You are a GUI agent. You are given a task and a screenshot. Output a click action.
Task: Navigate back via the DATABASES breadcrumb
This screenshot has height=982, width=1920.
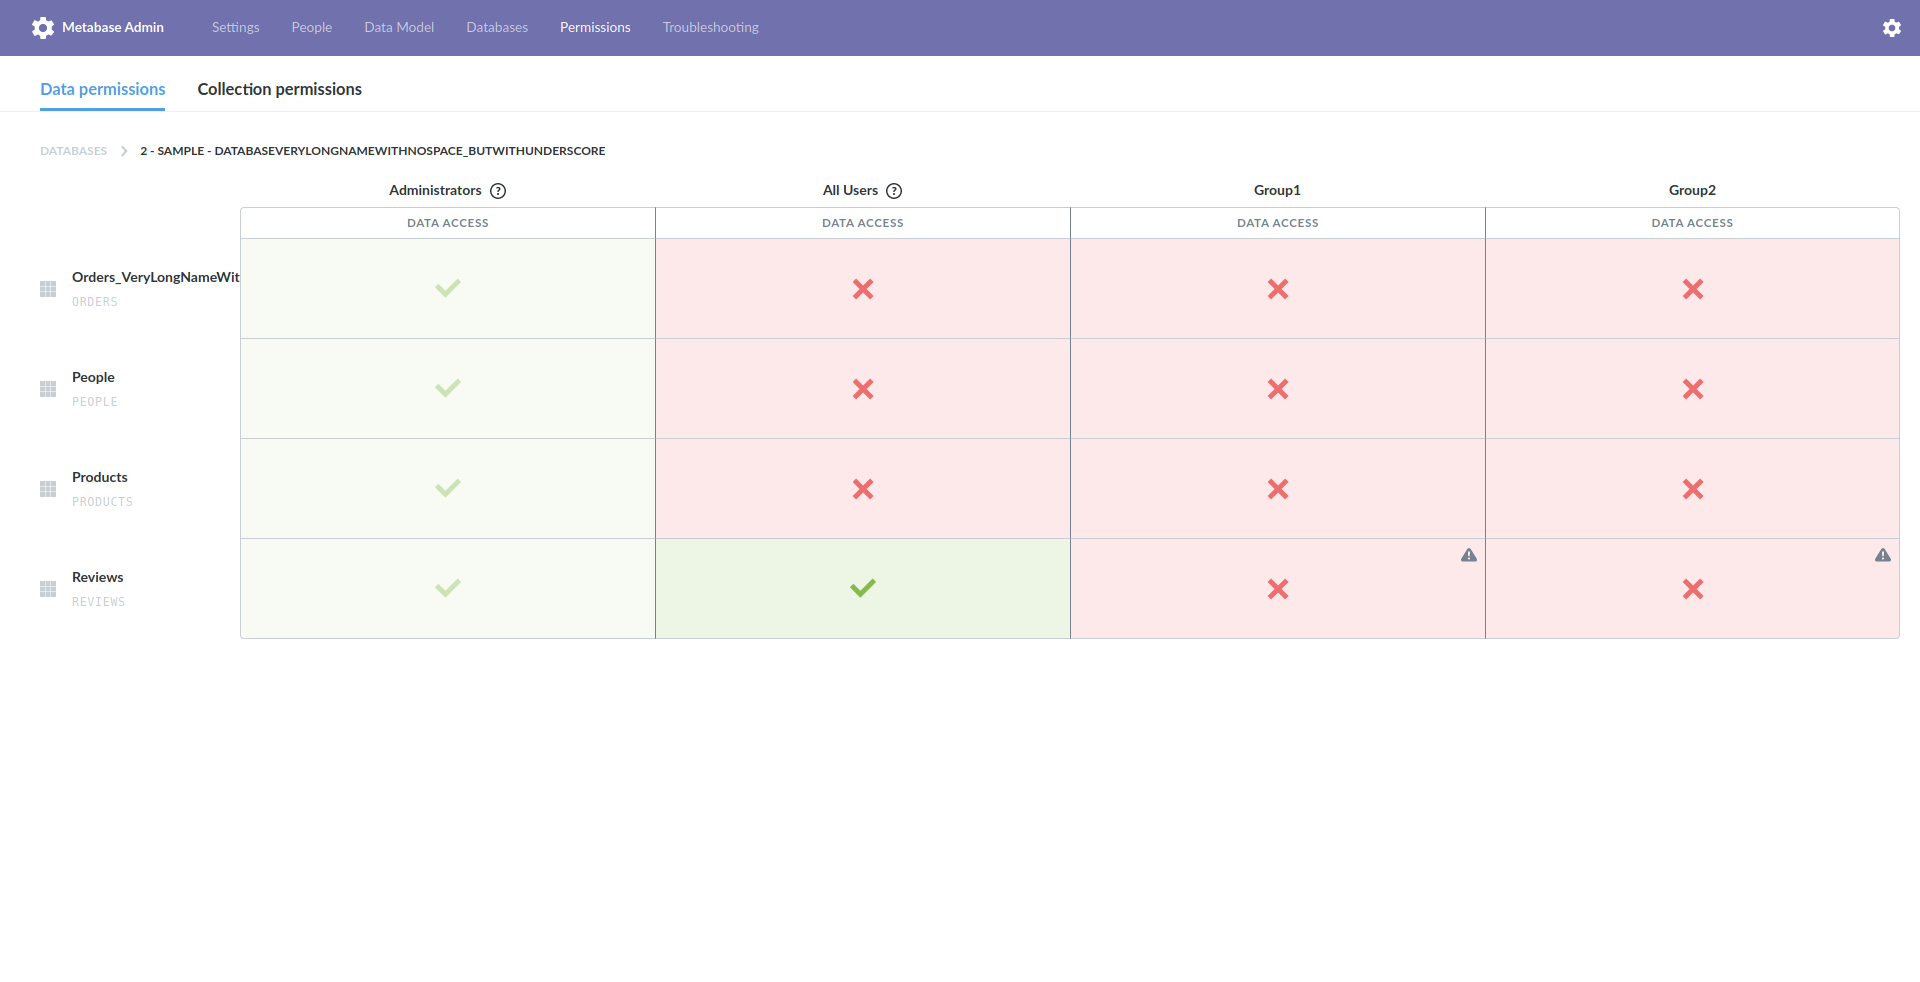pyautogui.click(x=72, y=150)
